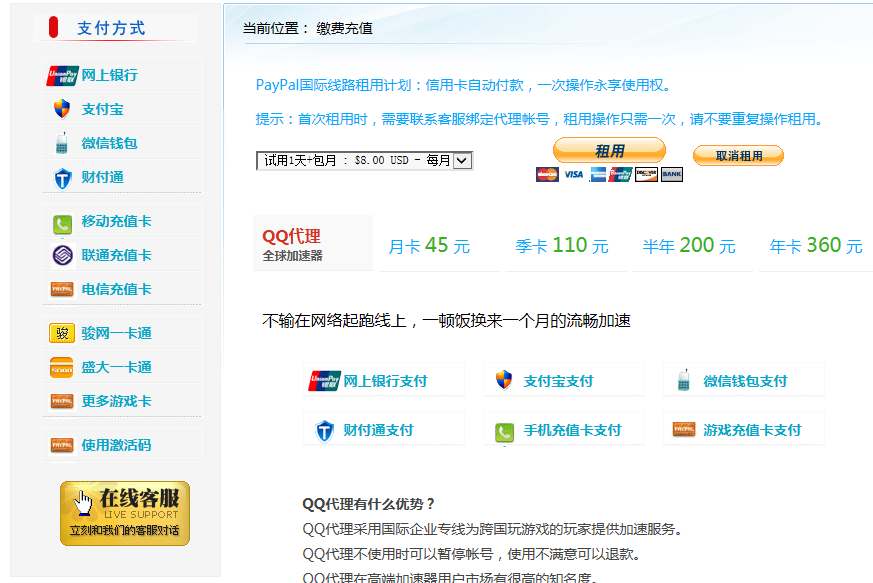Click the 取消租用 button
Screen dimensions: 873x583
(x=738, y=156)
